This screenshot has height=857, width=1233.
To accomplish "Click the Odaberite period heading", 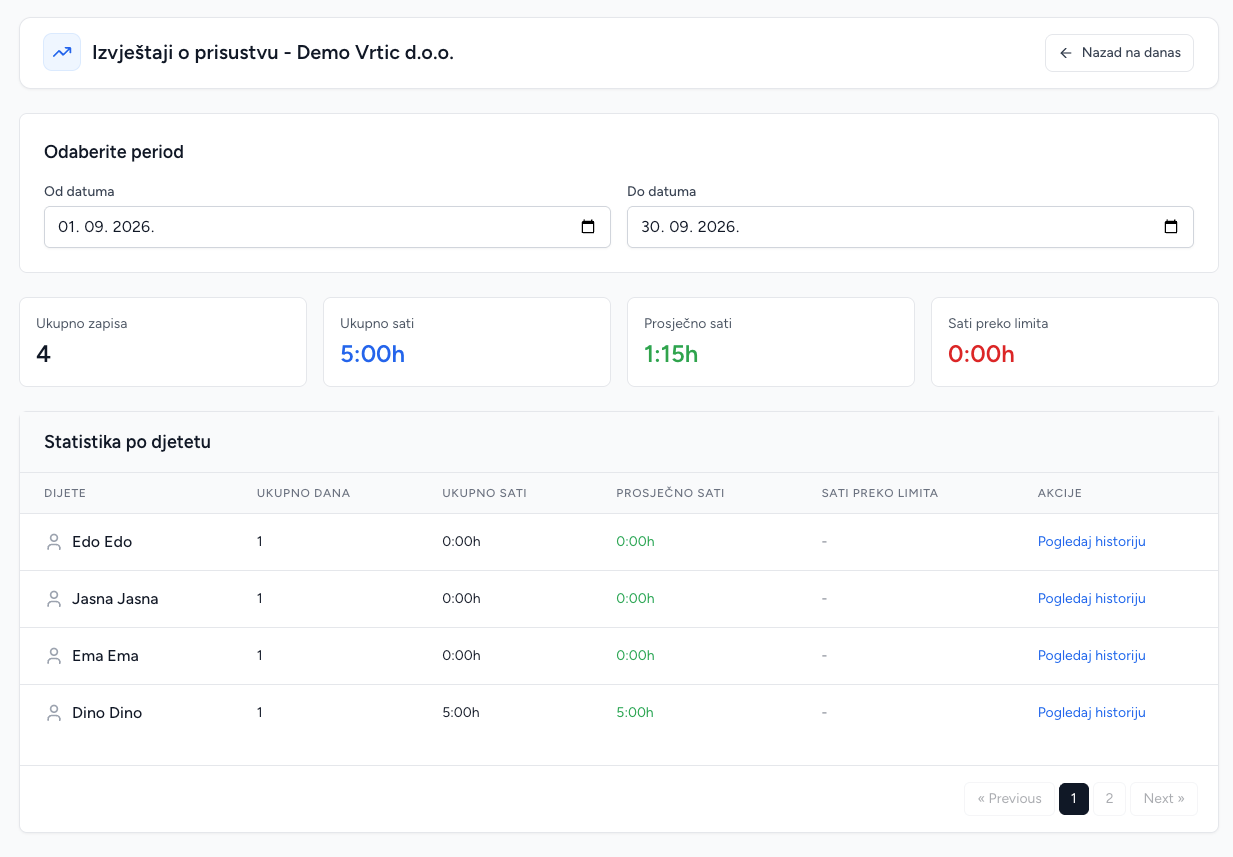I will (114, 152).
